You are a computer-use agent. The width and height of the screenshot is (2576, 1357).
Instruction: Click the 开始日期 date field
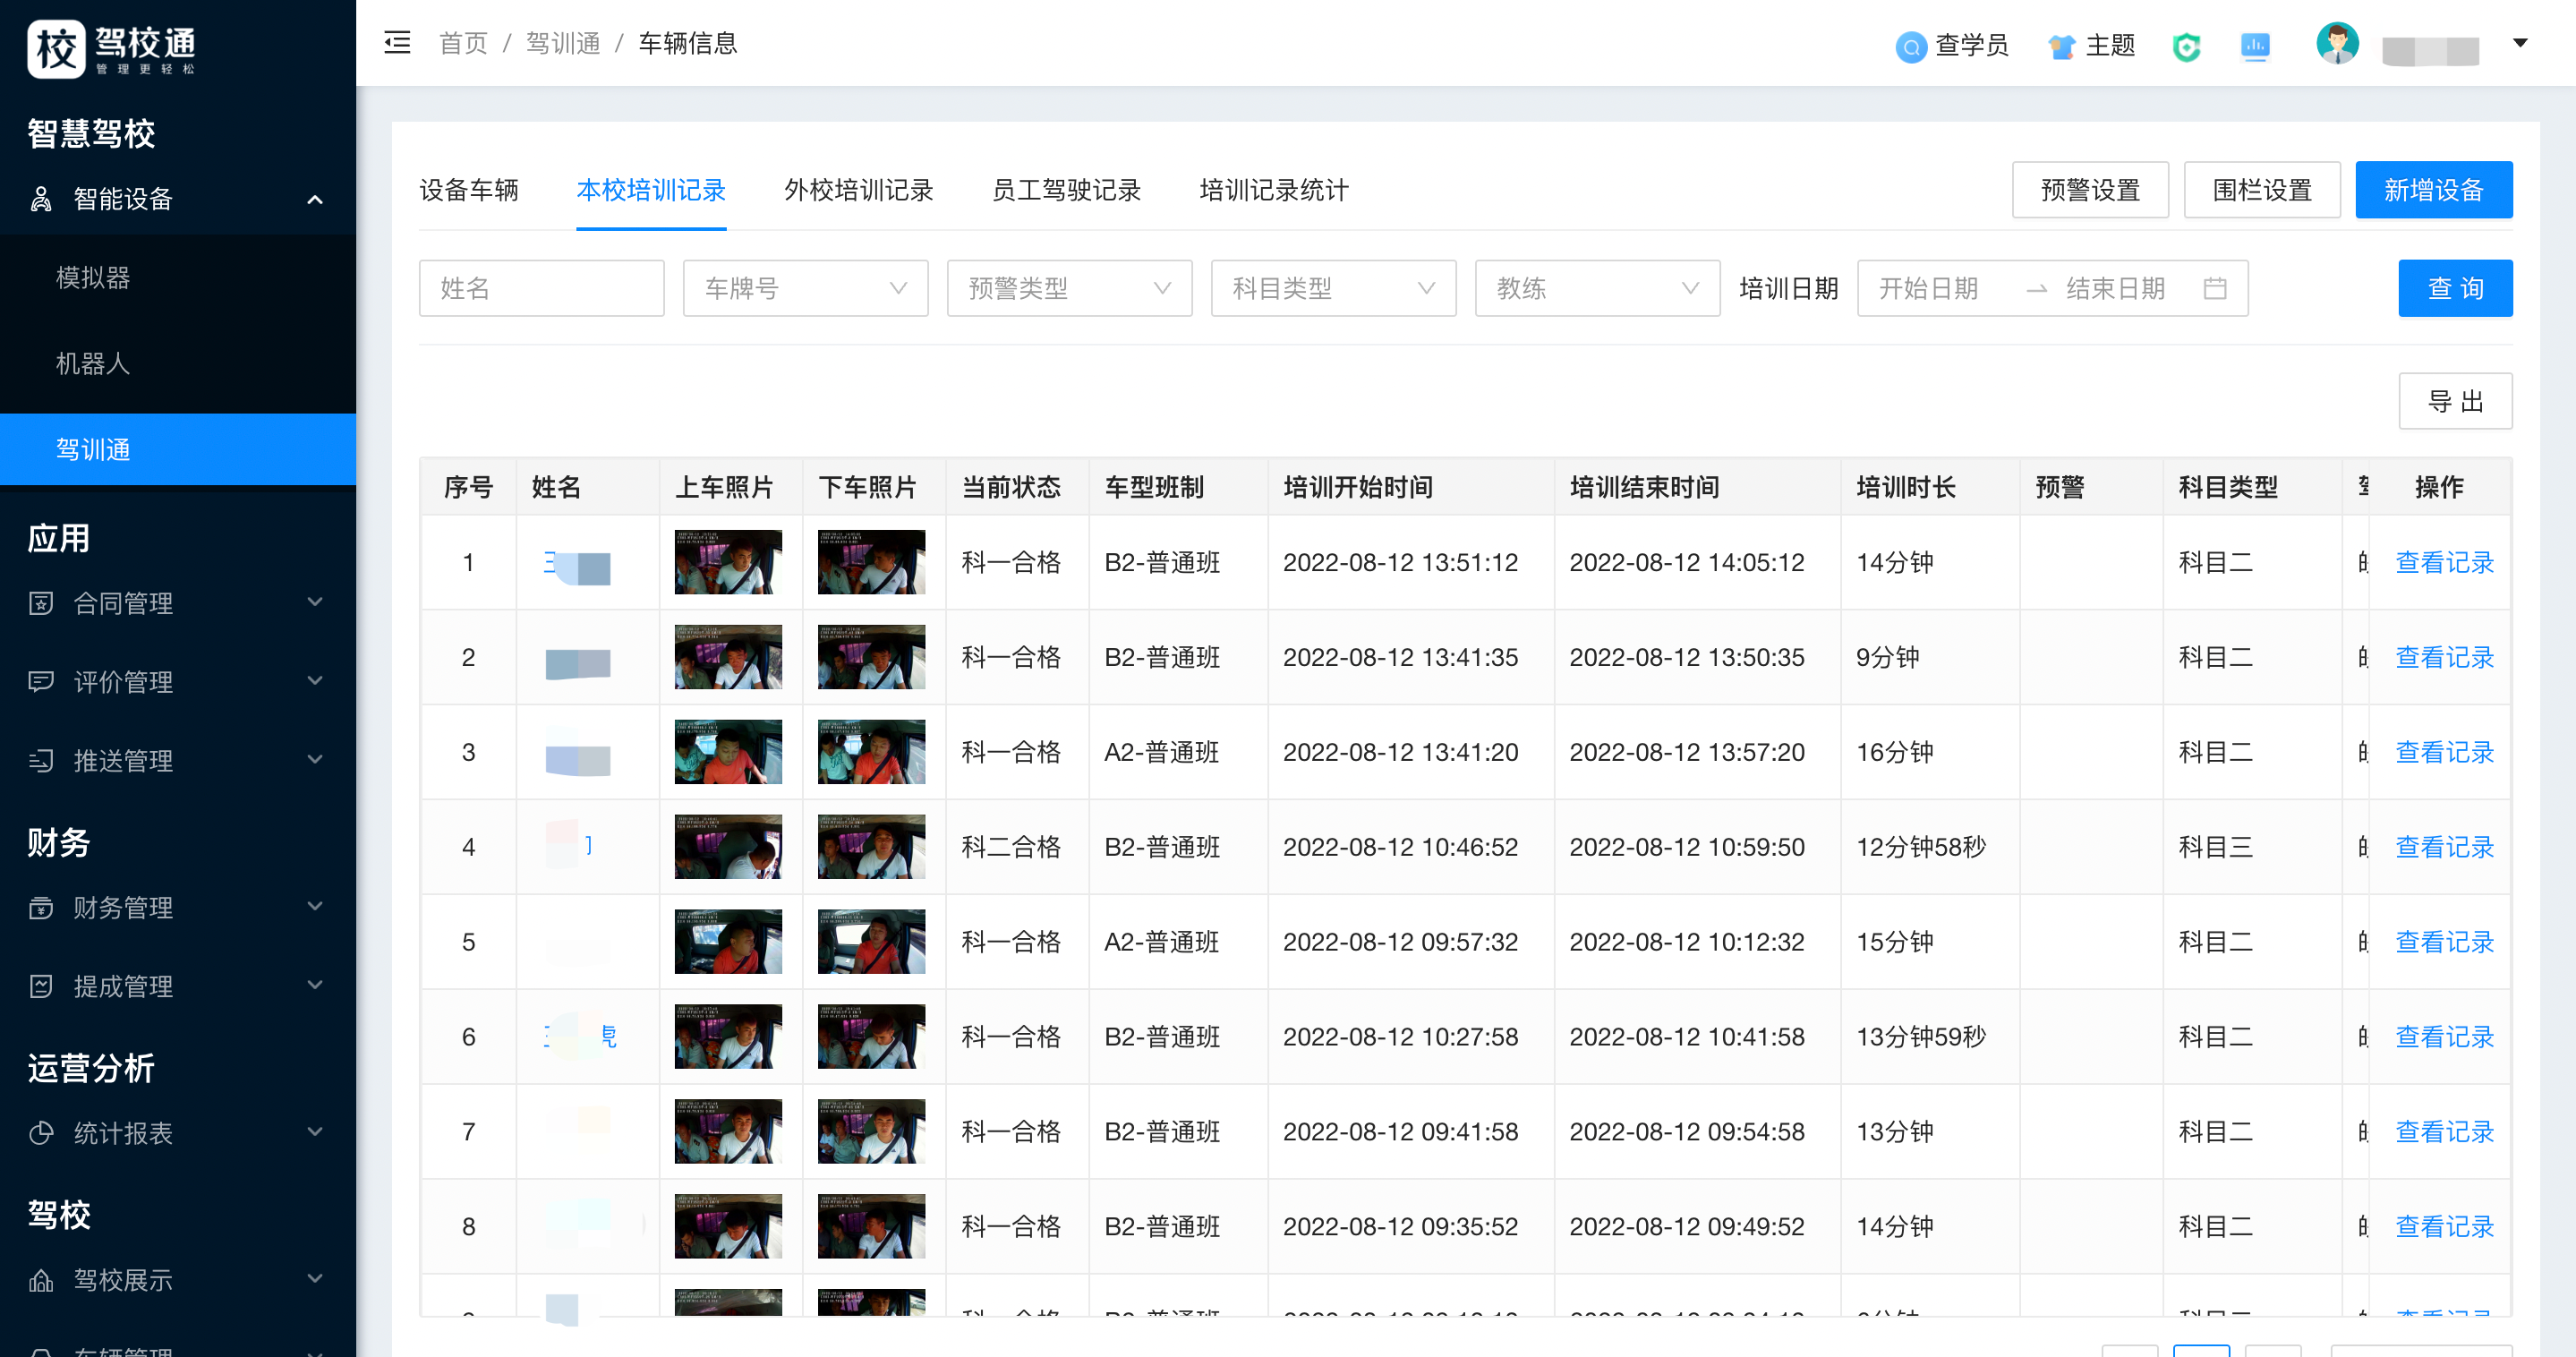pyautogui.click(x=1931, y=288)
